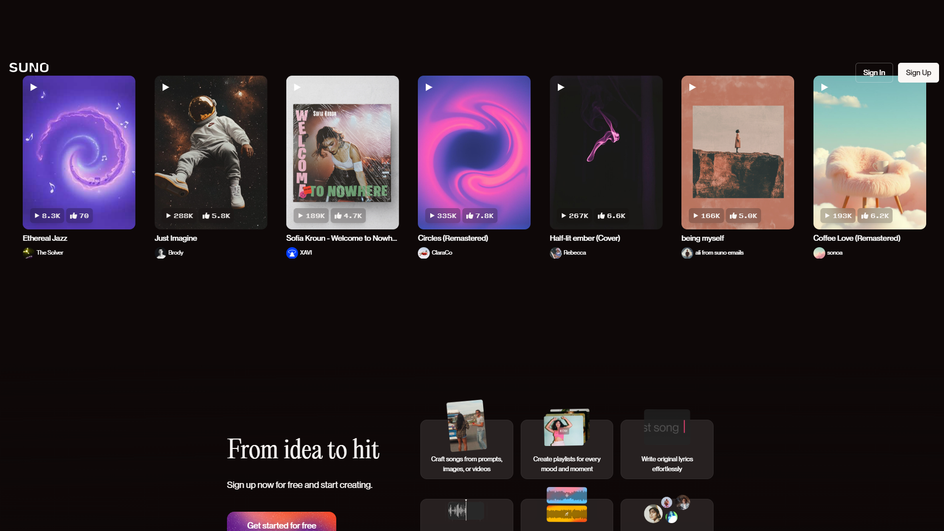
Task: Click 193K plays on Coffee Love
Action: point(838,216)
